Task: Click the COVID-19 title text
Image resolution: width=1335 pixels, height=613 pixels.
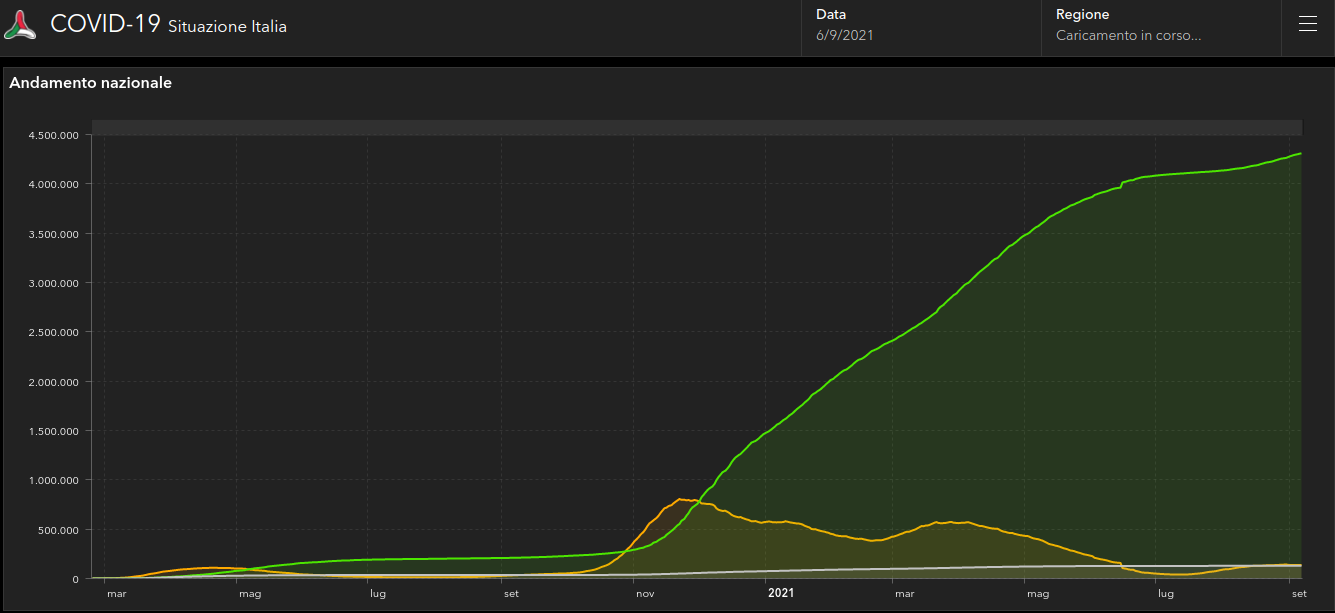Action: pos(105,25)
